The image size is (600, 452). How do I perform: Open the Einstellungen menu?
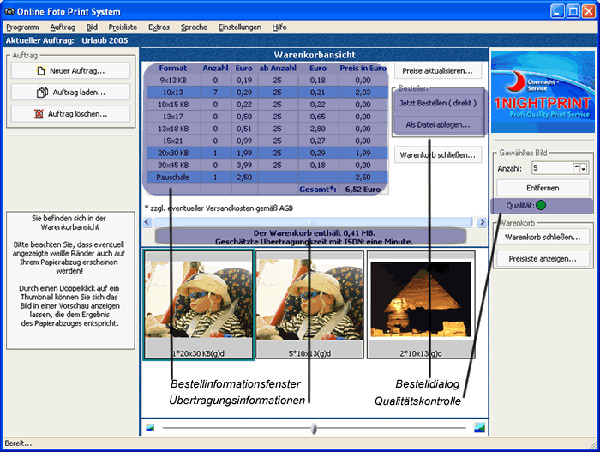coord(240,27)
